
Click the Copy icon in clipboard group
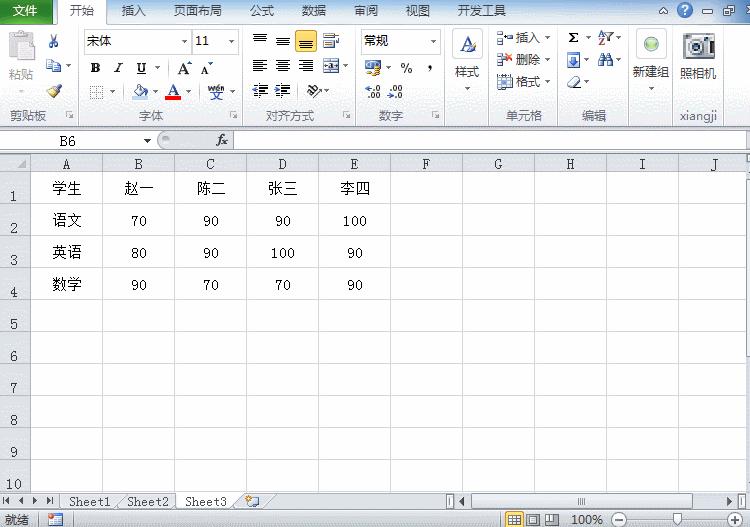pyautogui.click(x=53, y=66)
